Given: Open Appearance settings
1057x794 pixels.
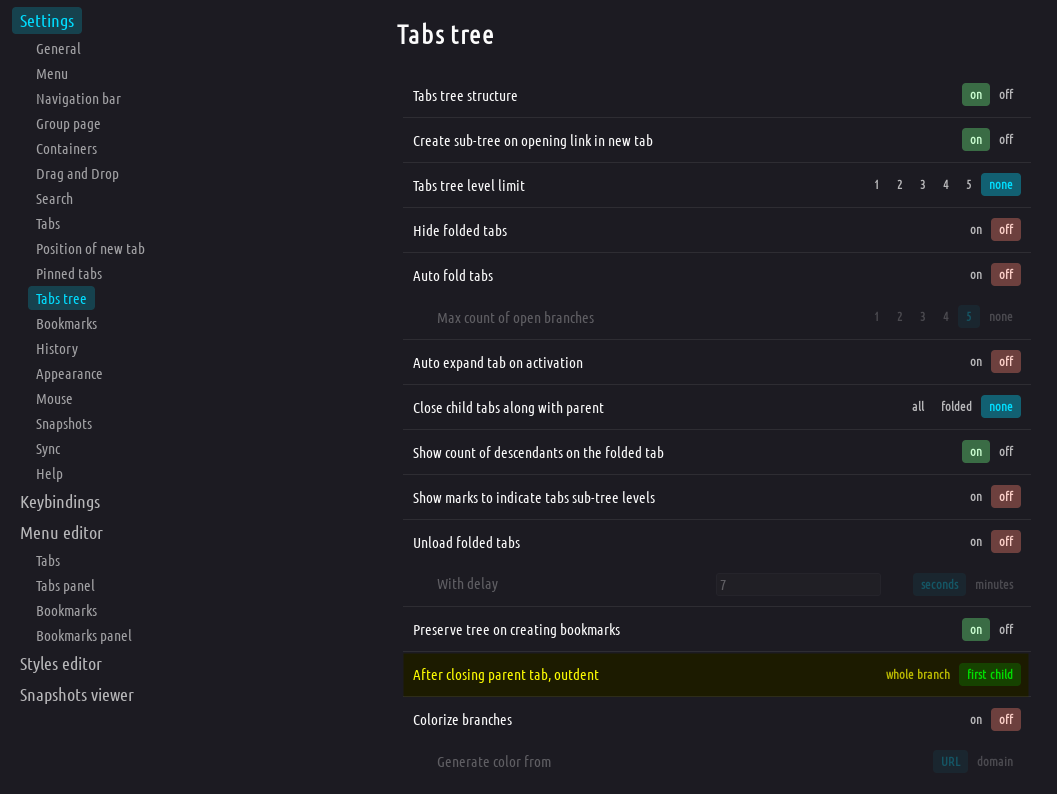Looking at the screenshot, I should [69, 373].
